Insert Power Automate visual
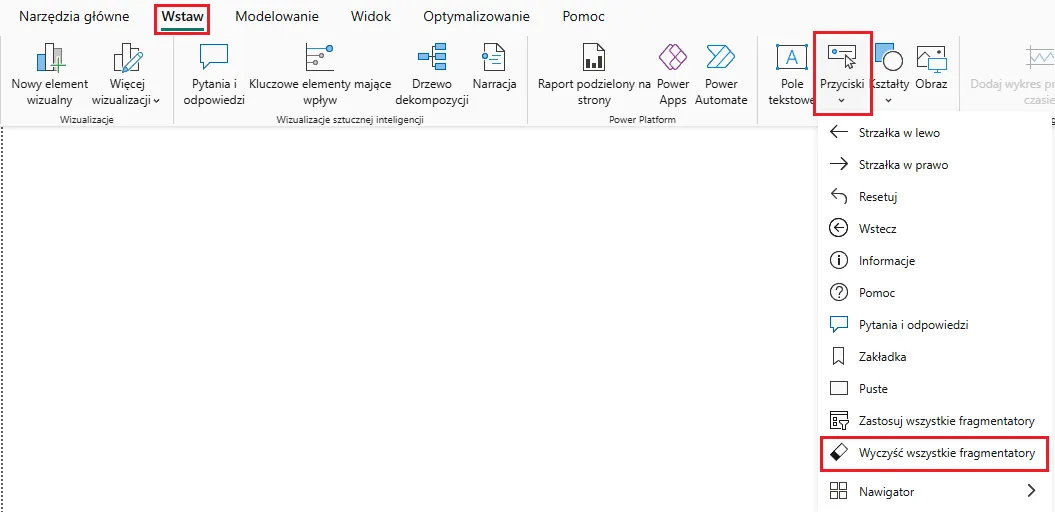 [x=720, y=58]
